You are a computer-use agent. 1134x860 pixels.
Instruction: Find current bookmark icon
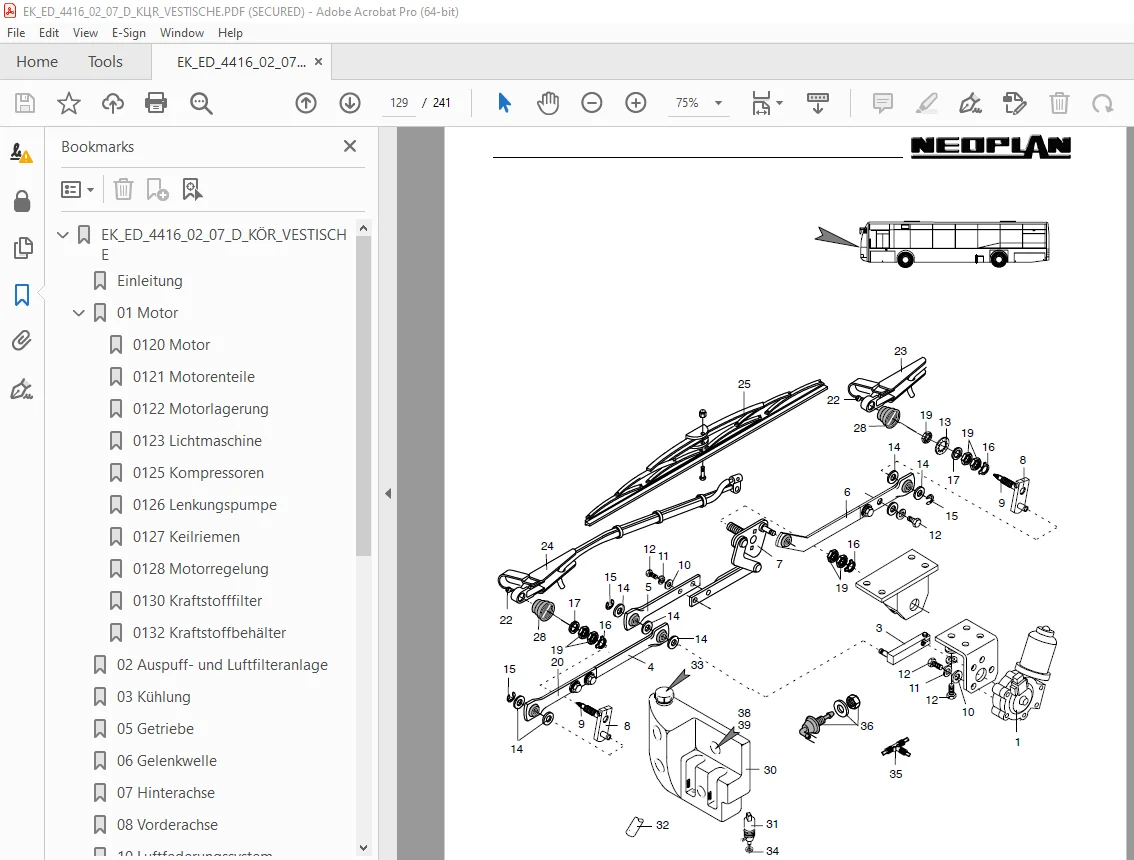coord(192,190)
